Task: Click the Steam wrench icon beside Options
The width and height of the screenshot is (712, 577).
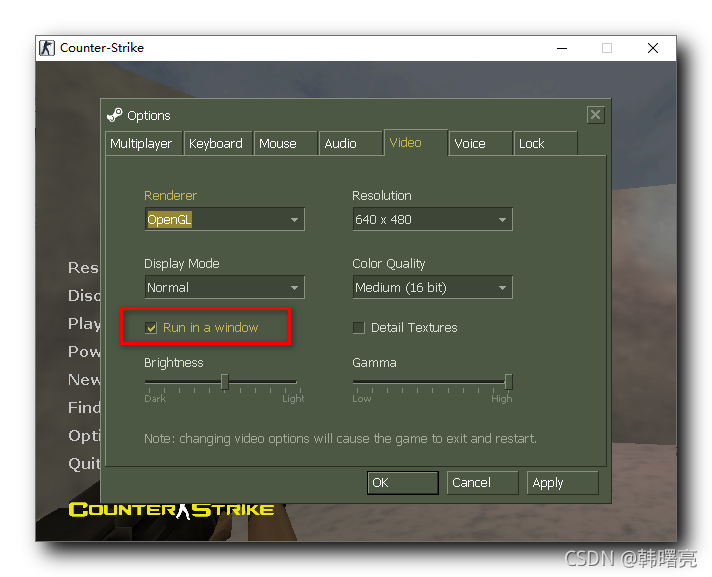Action: [x=114, y=115]
